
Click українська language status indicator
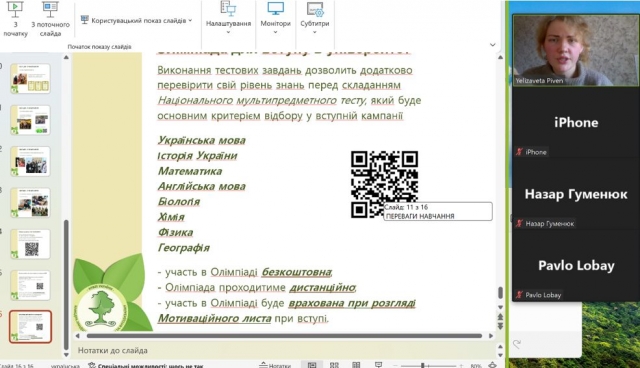65,366
